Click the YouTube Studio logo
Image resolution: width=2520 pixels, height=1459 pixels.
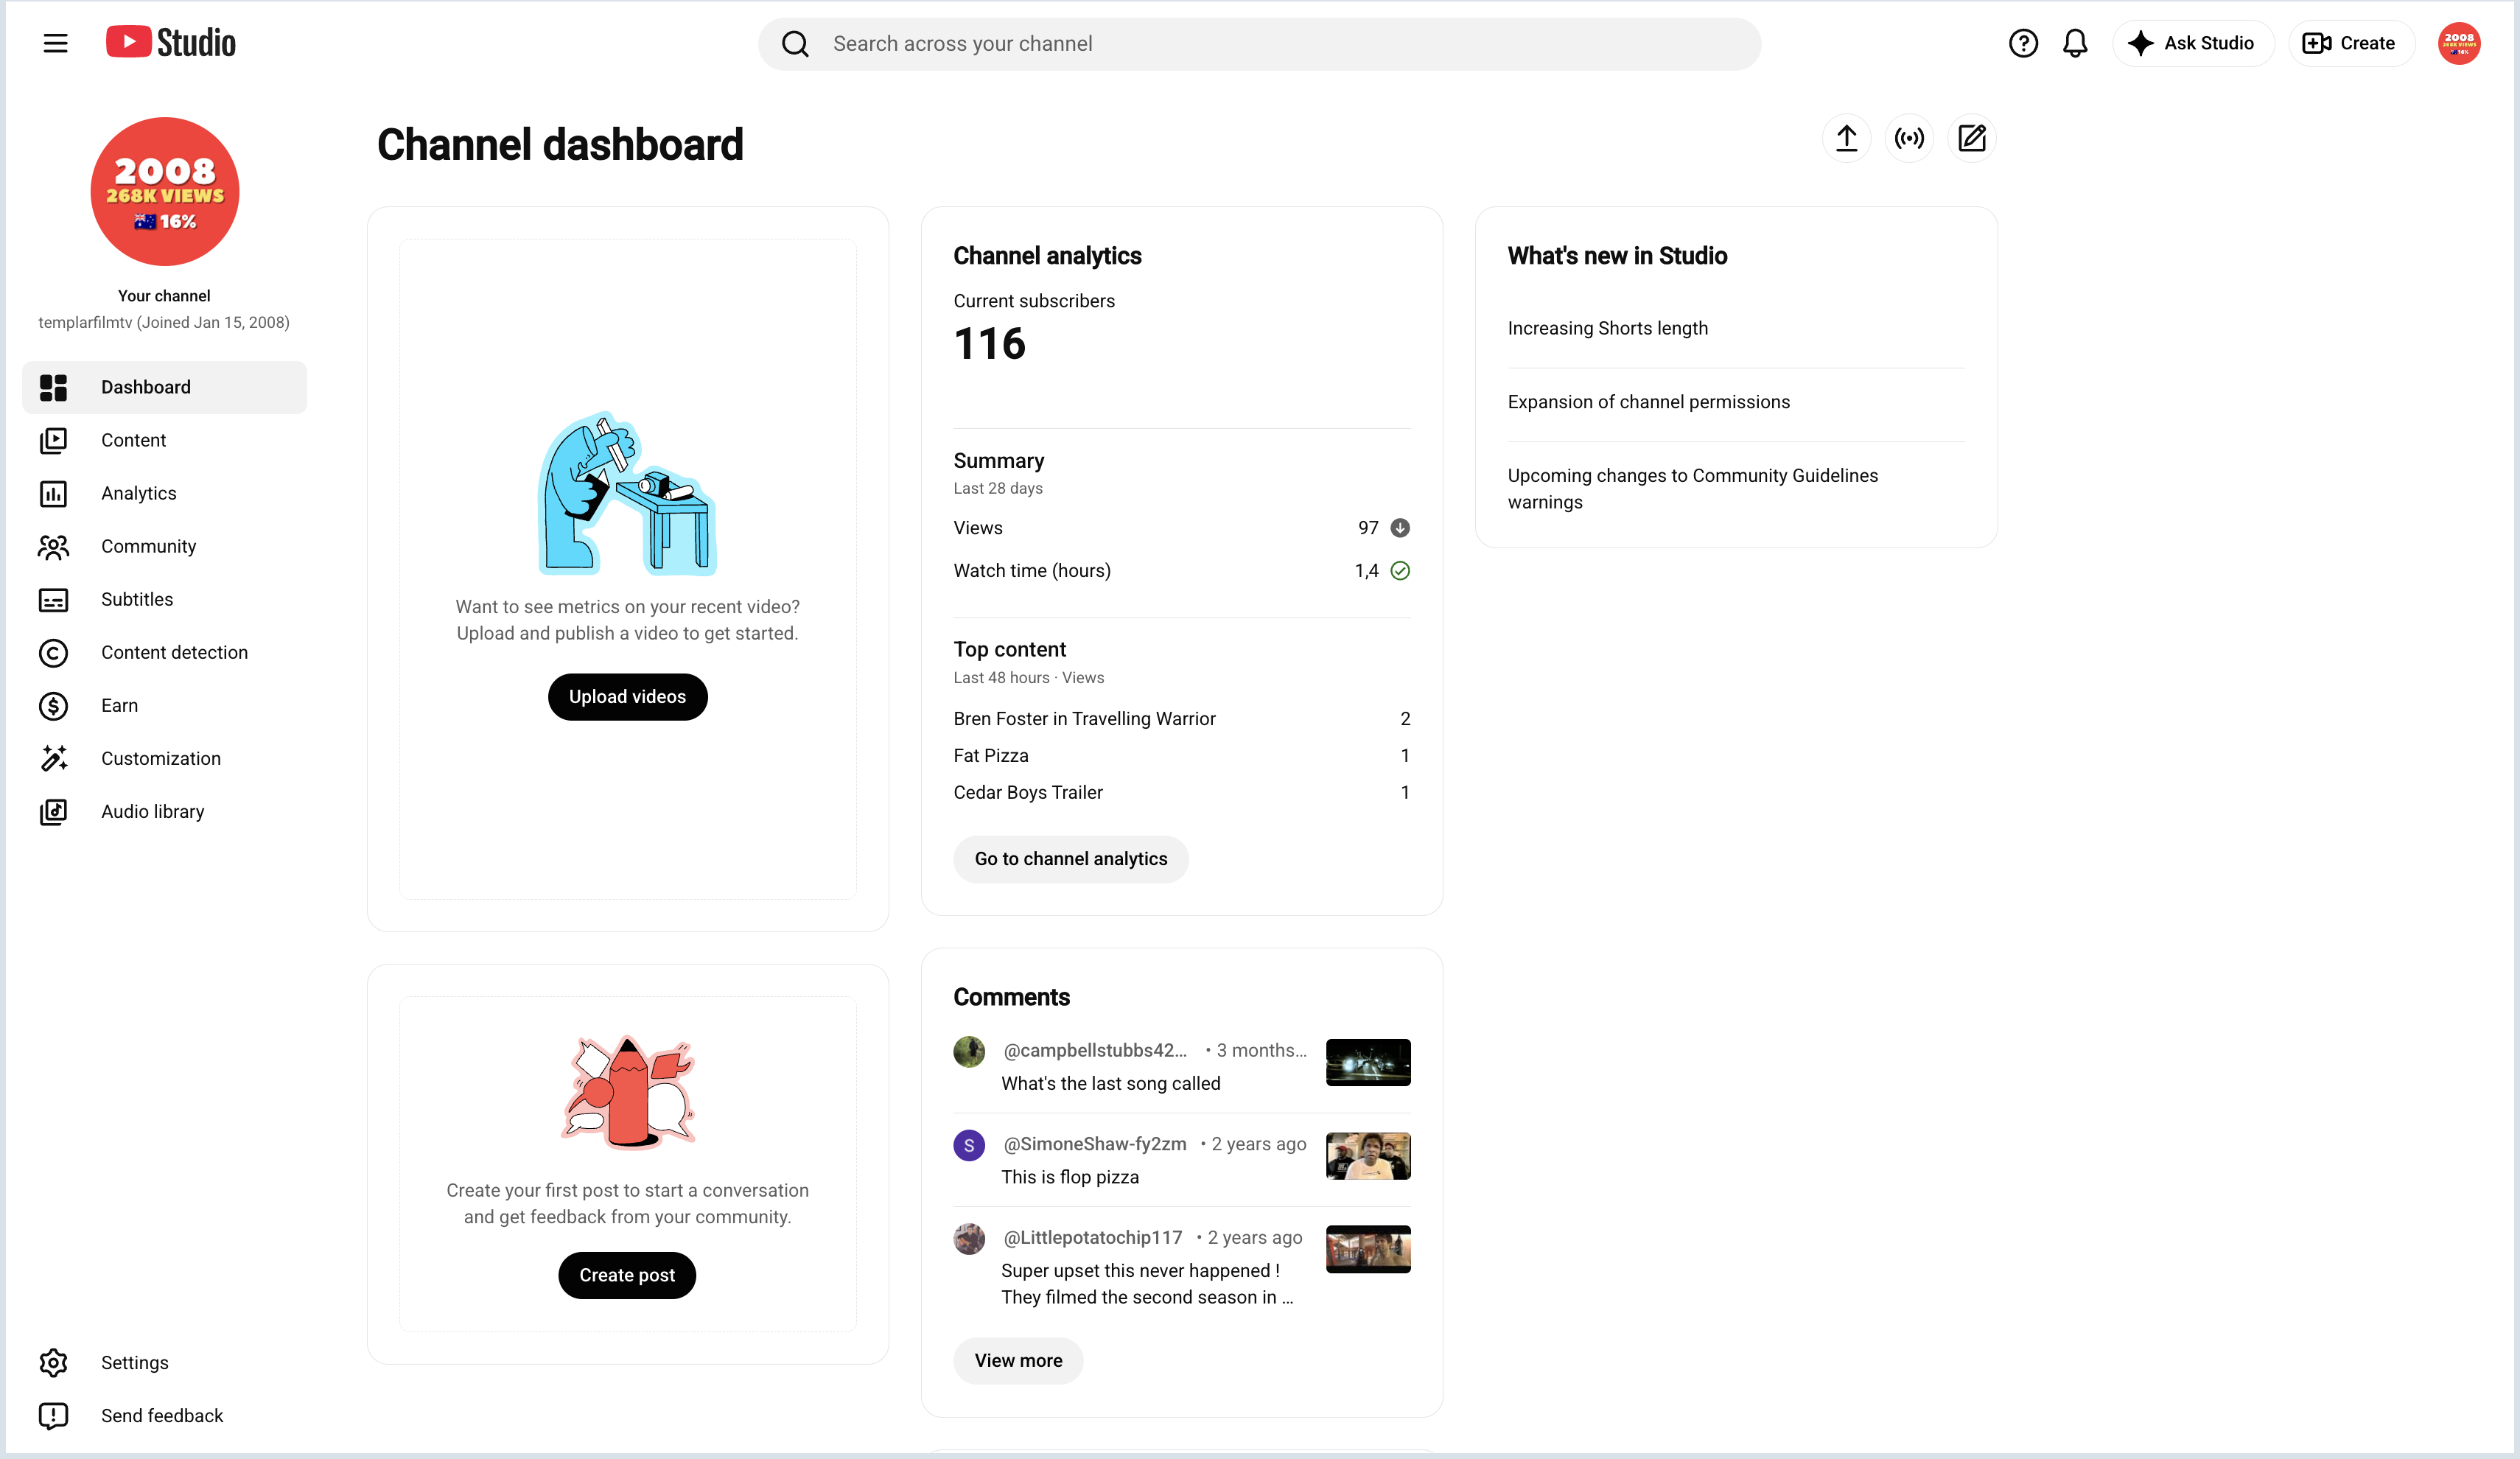click(x=171, y=42)
